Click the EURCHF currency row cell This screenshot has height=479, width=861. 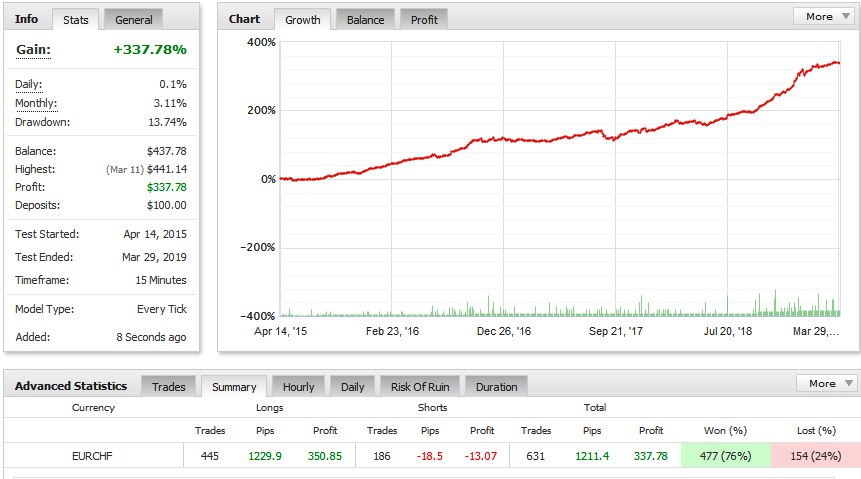(x=92, y=456)
